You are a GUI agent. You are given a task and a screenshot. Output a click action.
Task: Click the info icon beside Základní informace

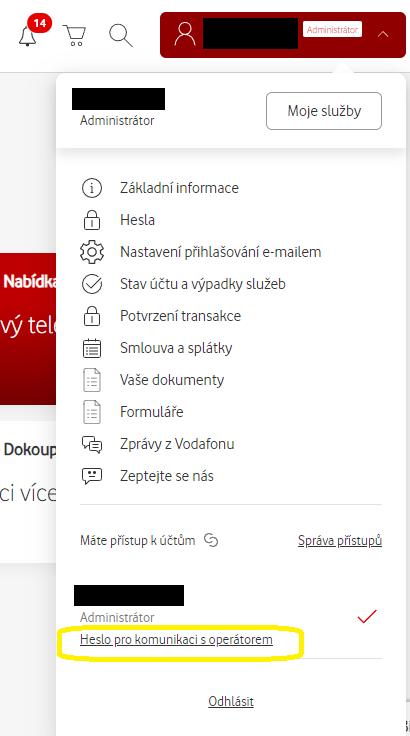(92, 188)
